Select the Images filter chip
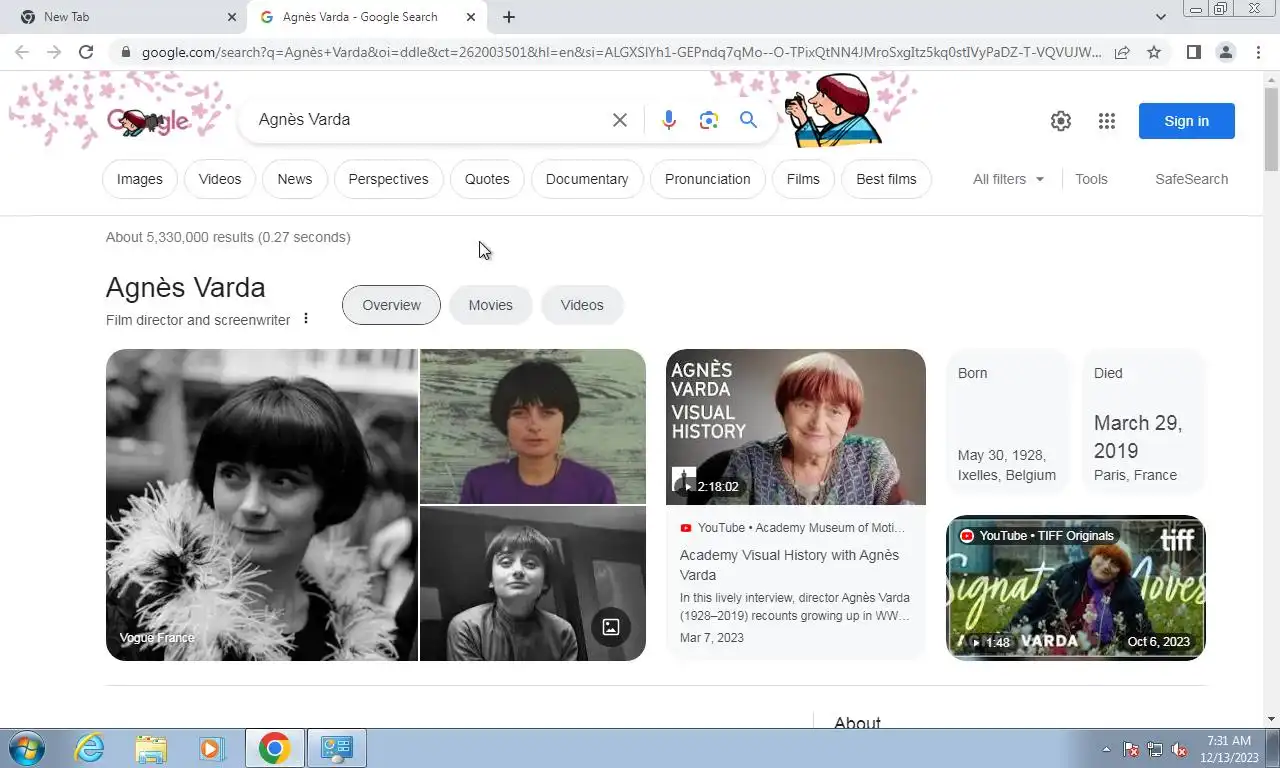Screen dimensions: 1280x768 click(x=140, y=179)
